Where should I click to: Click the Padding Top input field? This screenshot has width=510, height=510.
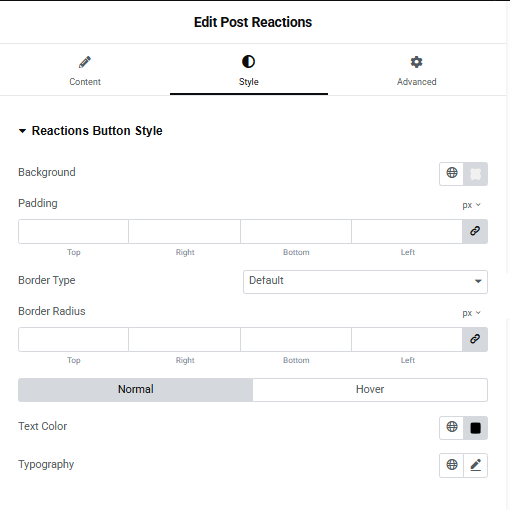73,231
